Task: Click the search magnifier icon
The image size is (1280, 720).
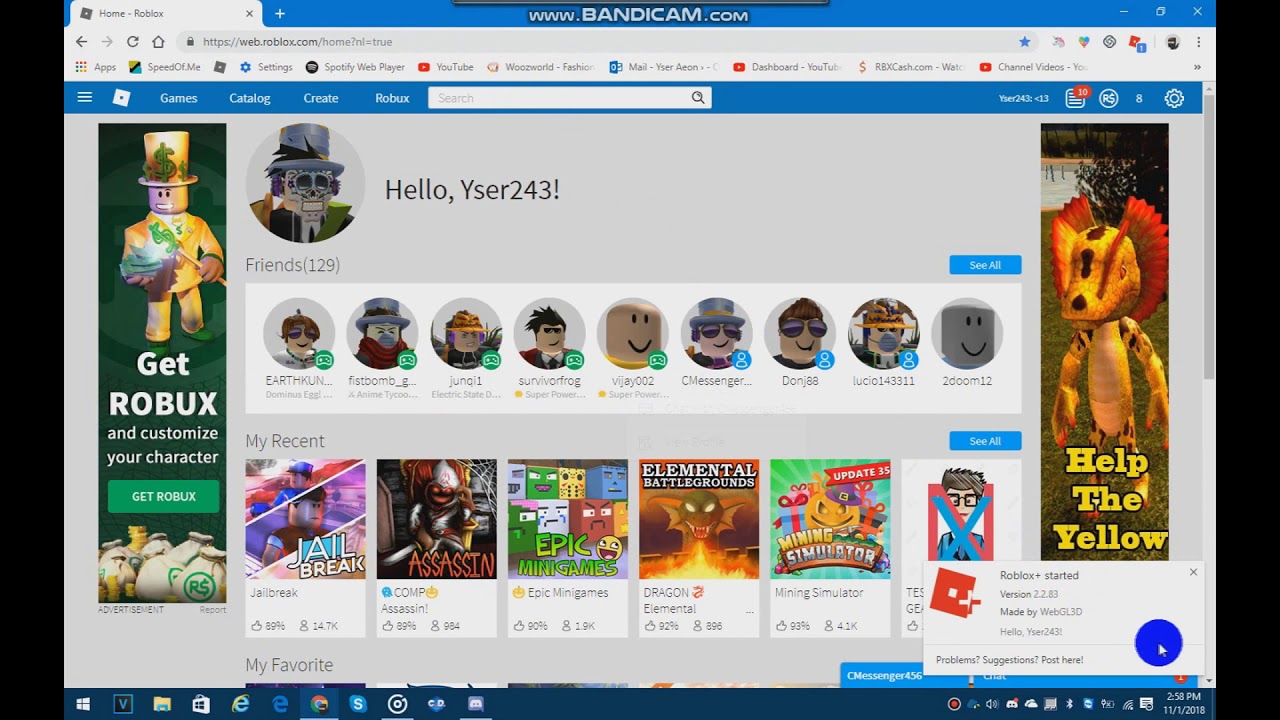Action: (x=698, y=98)
